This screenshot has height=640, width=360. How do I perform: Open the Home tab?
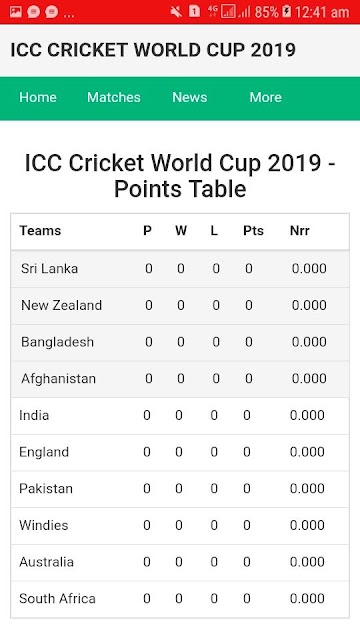click(x=38, y=97)
